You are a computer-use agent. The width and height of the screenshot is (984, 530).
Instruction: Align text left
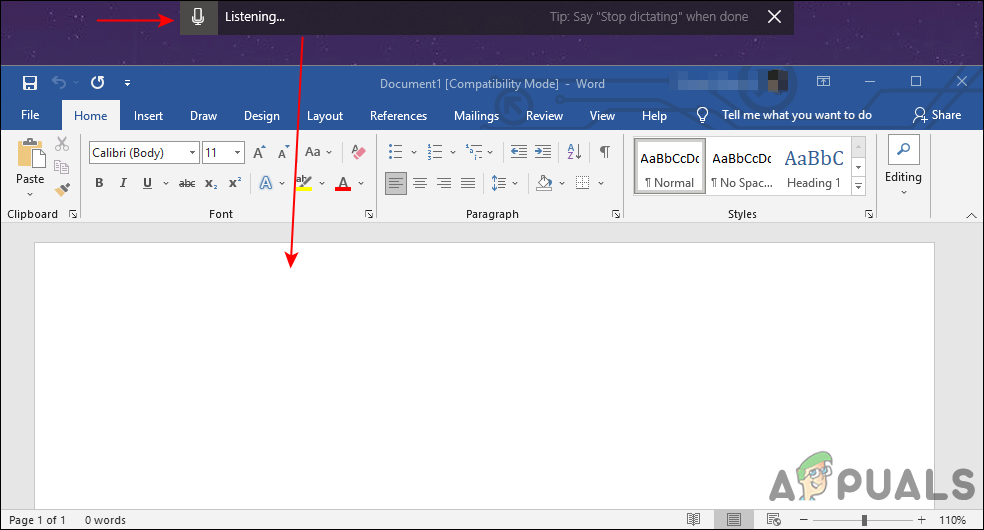[395, 183]
